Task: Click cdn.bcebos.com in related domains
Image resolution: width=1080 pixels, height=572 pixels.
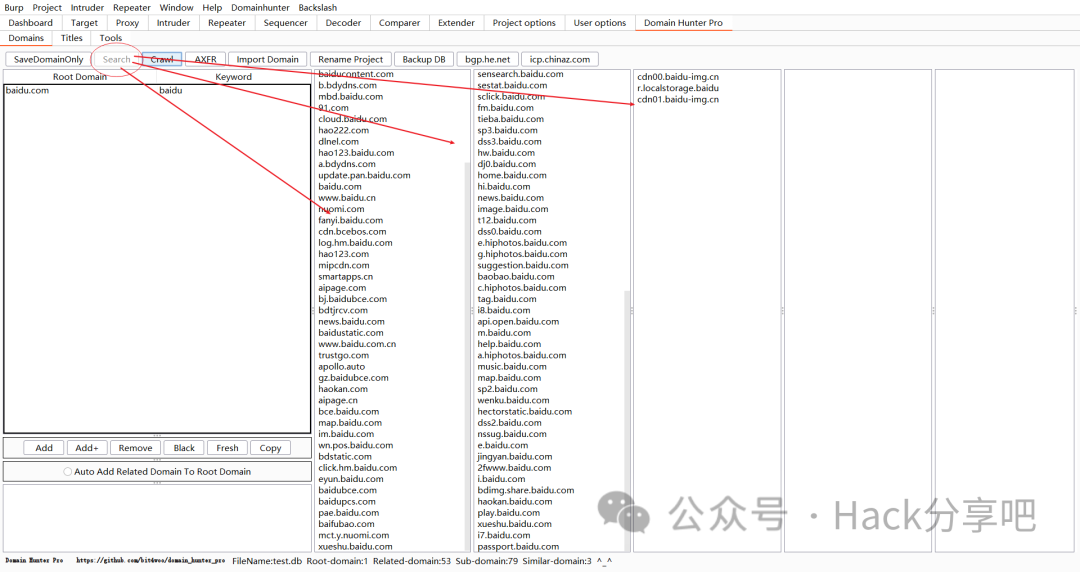Action: [352, 232]
